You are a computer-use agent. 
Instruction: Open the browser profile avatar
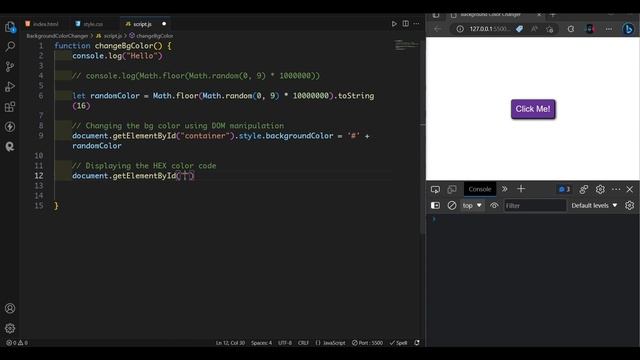pos(590,29)
